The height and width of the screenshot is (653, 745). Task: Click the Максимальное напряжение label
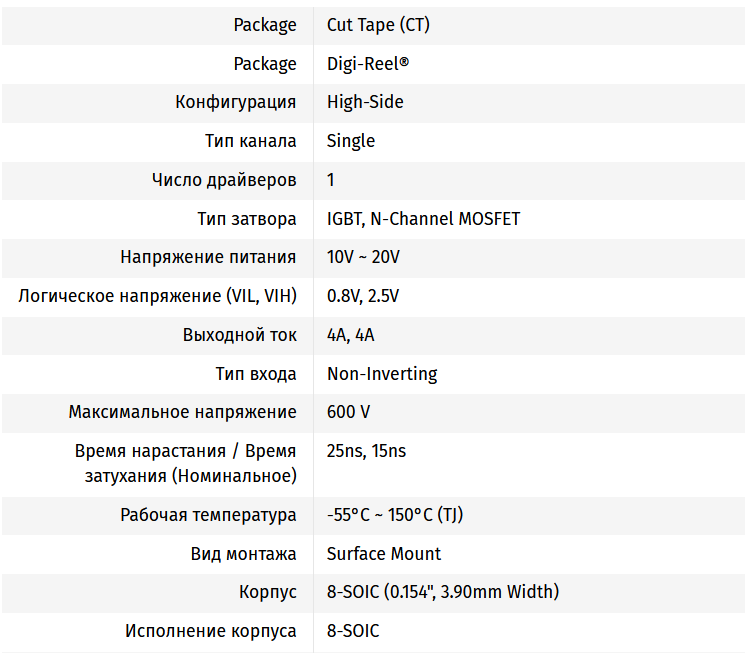coord(183,412)
